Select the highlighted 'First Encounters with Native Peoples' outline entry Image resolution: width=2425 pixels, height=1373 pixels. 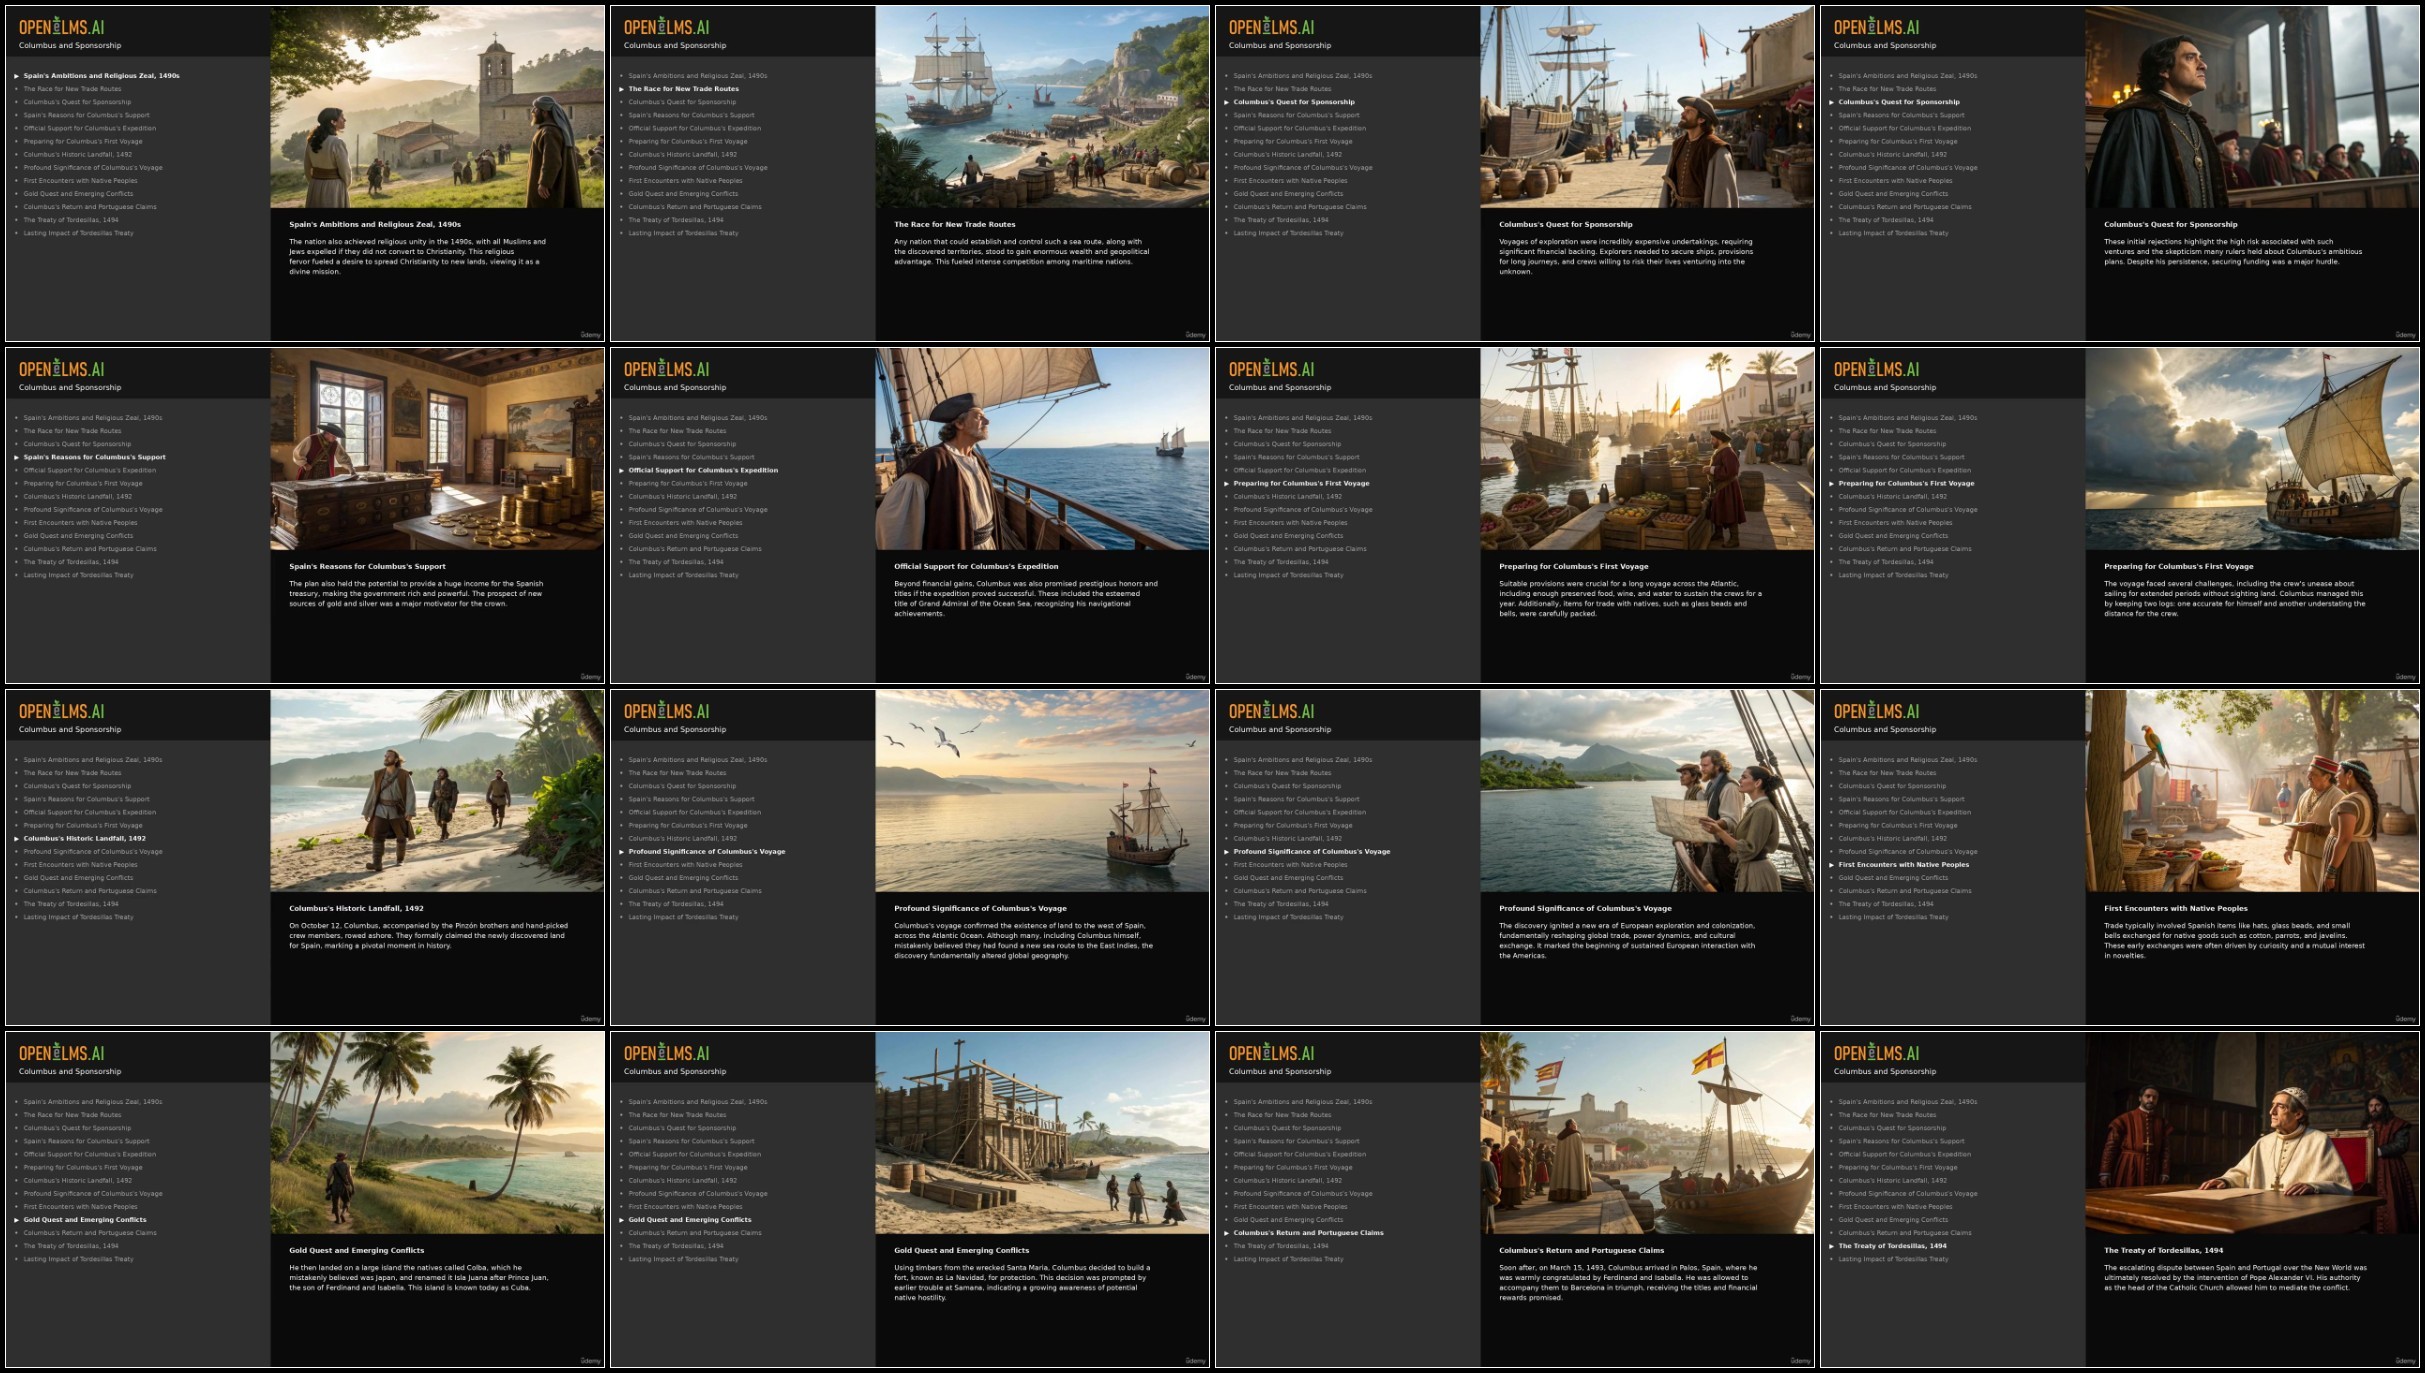(1903, 865)
